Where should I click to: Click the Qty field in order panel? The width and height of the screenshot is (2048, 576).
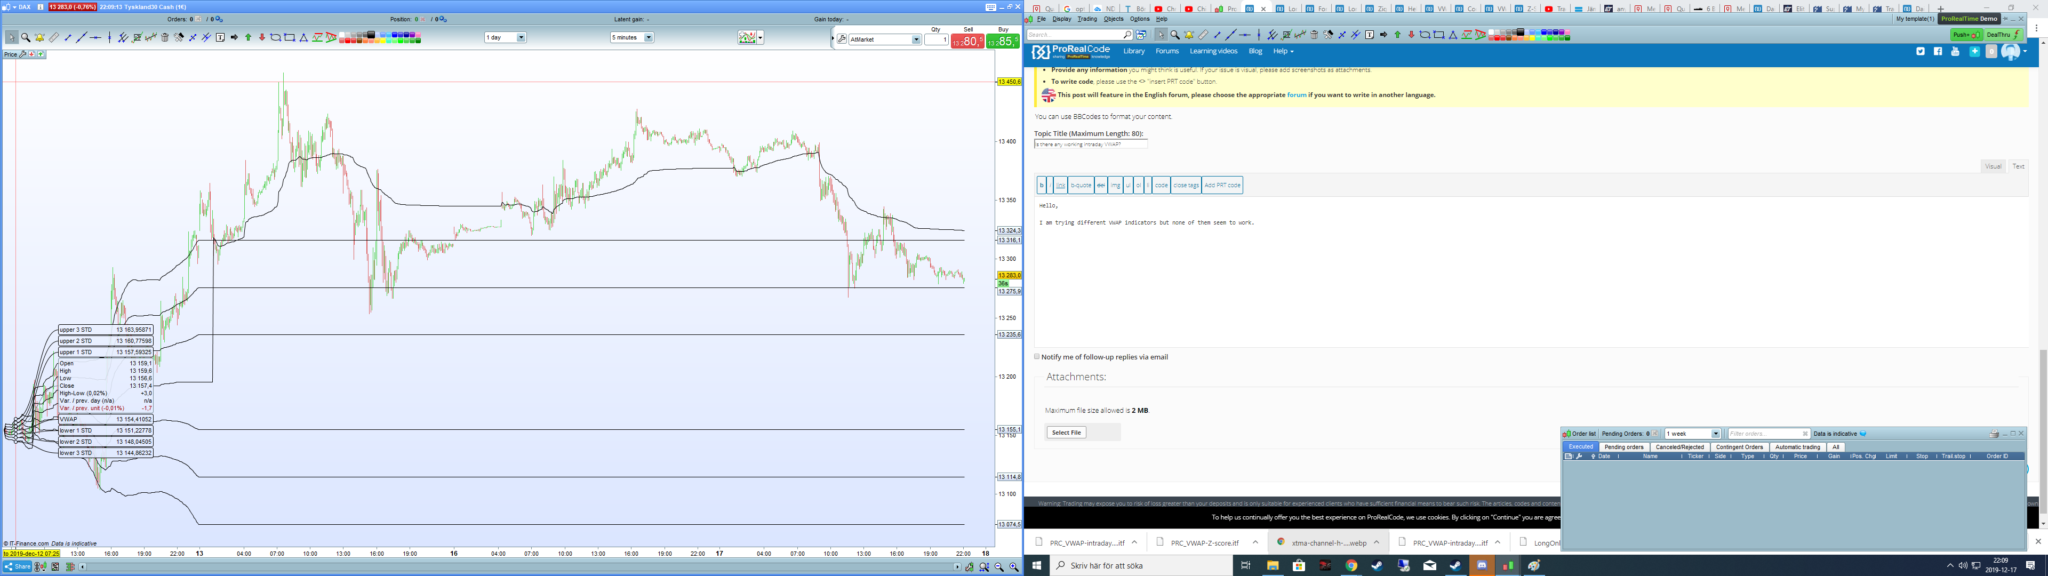[937, 39]
